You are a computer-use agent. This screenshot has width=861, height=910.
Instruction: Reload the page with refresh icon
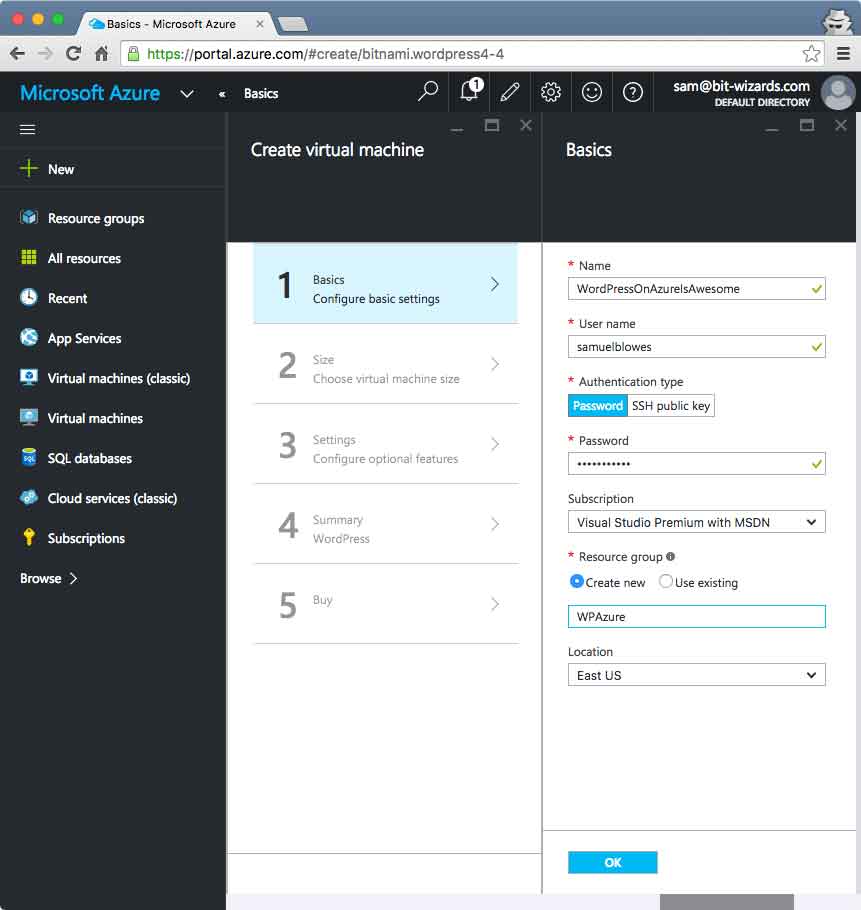pyautogui.click(x=73, y=54)
